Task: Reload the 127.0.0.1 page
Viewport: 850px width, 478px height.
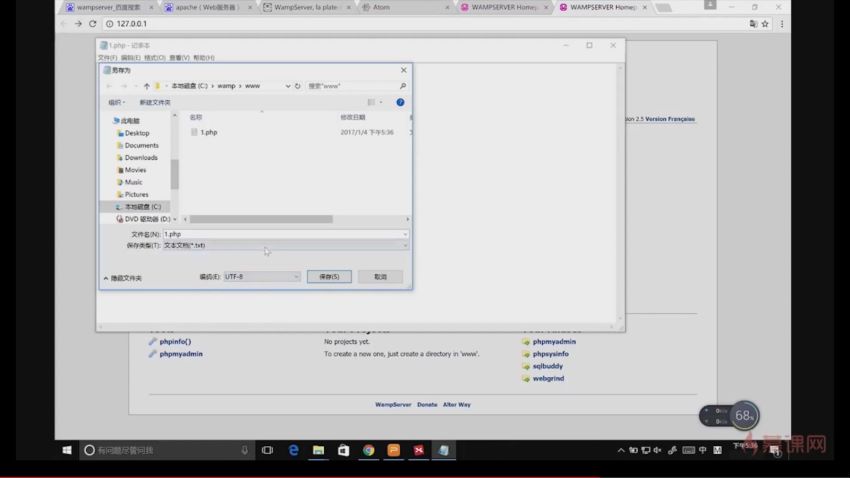Action: coord(93,24)
